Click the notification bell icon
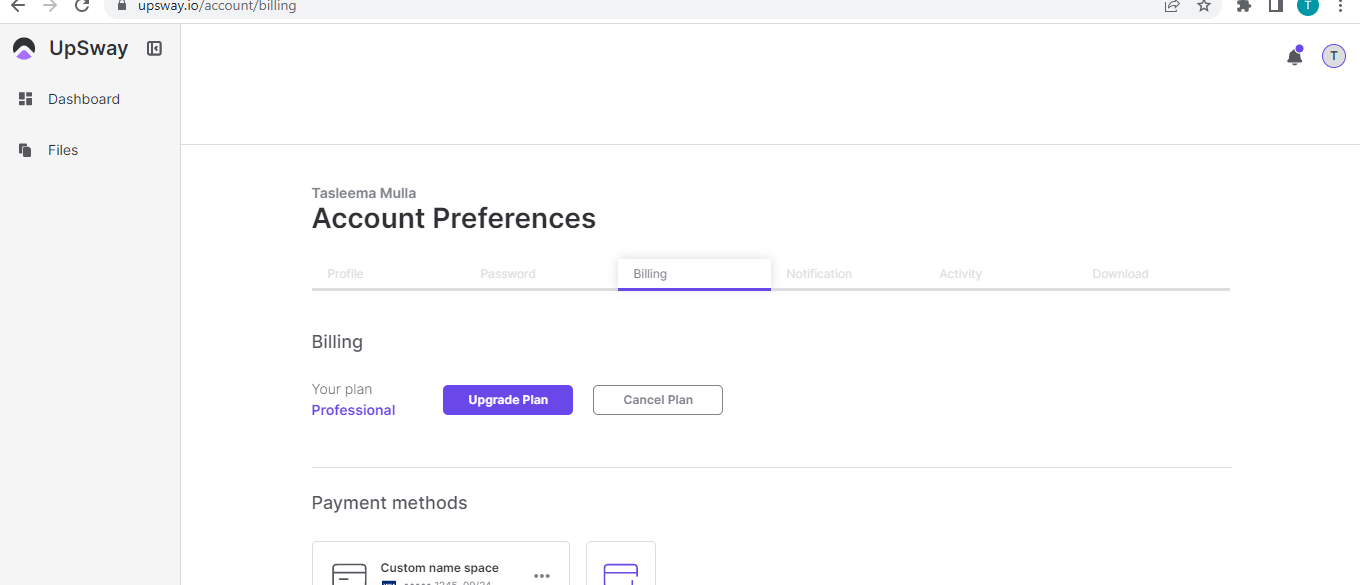This screenshot has height=585, width=1360. point(1294,57)
